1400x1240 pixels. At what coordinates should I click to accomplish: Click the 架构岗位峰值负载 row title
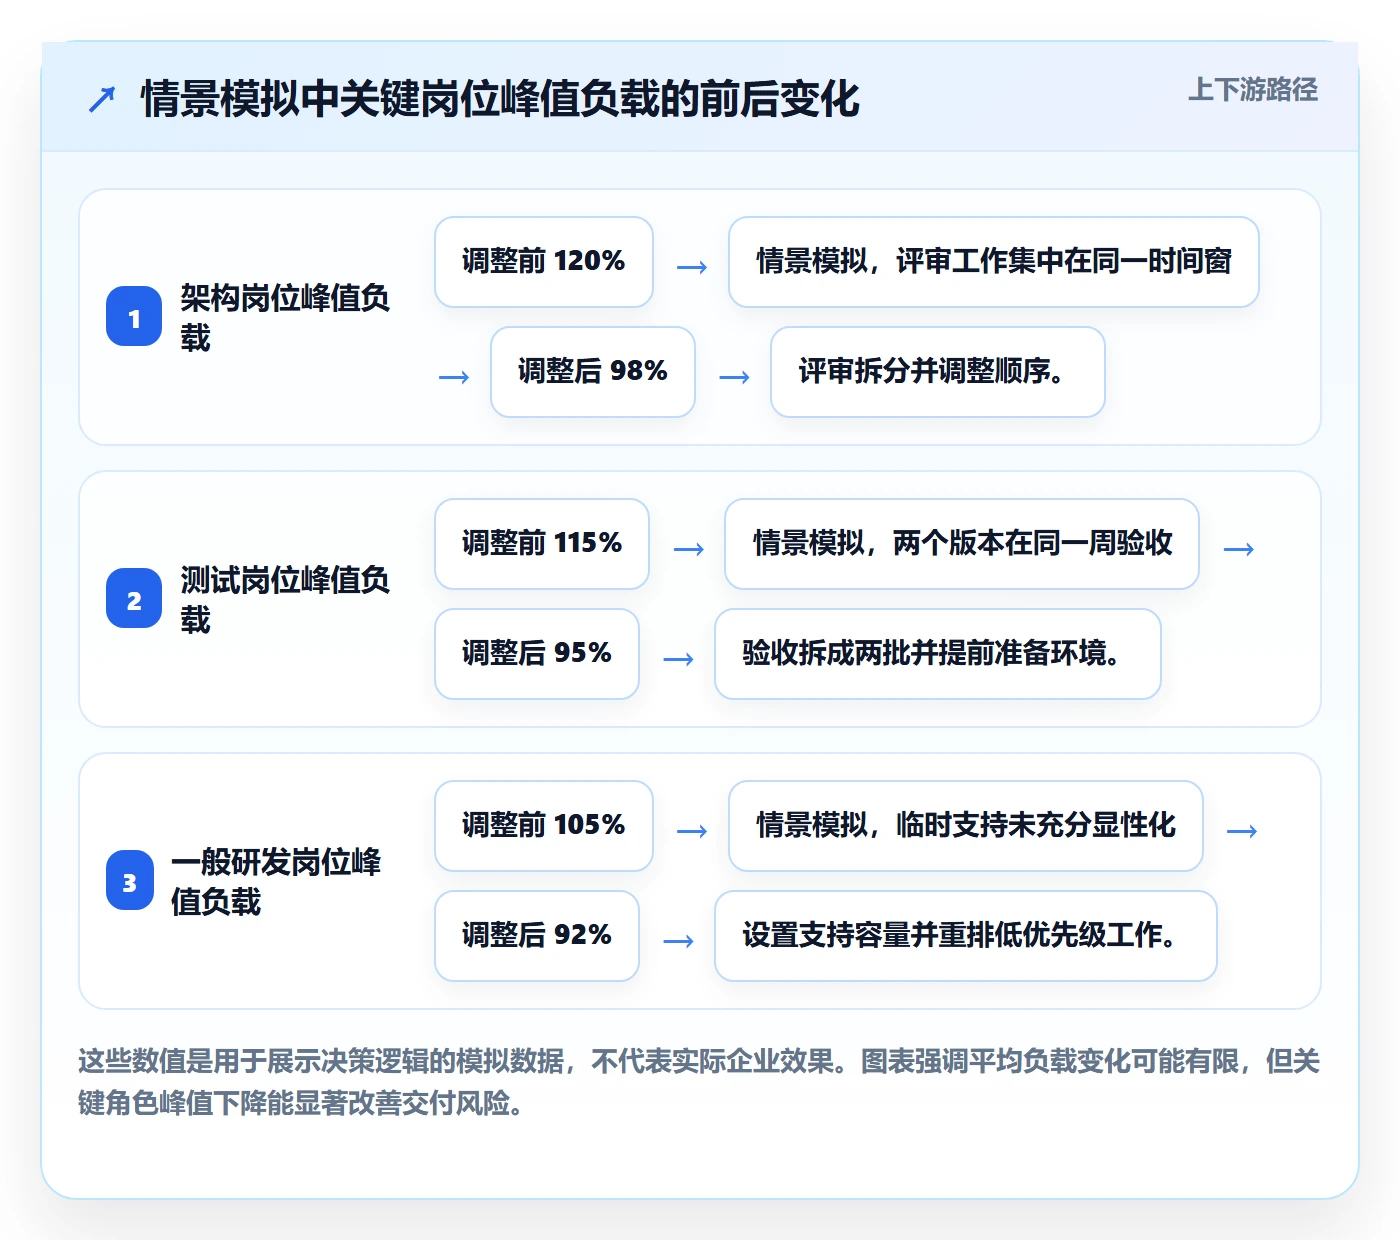(x=285, y=317)
